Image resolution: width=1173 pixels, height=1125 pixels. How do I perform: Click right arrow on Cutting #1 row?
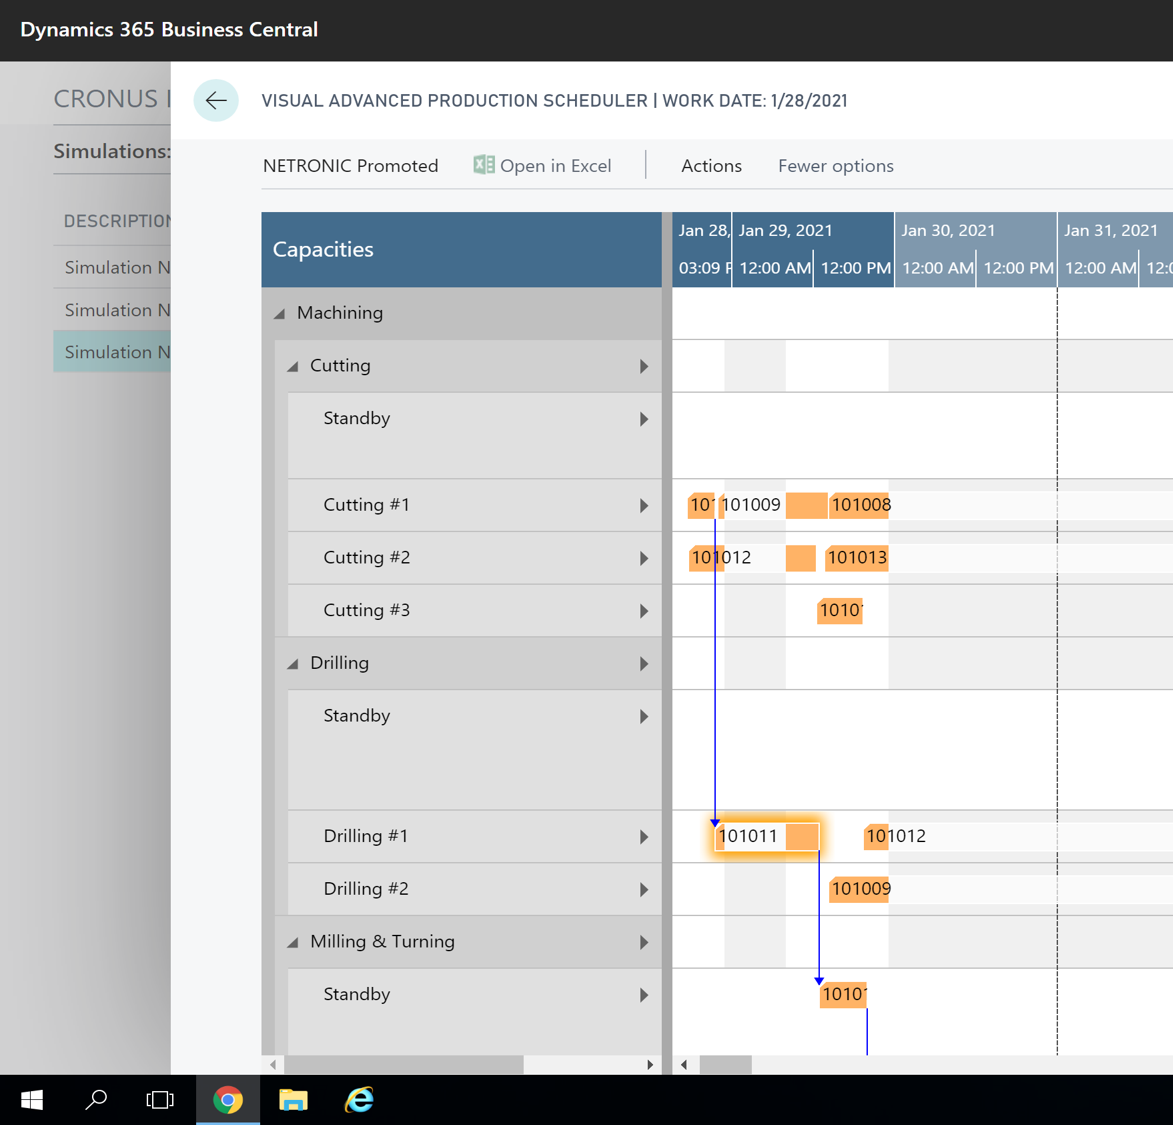coord(644,506)
